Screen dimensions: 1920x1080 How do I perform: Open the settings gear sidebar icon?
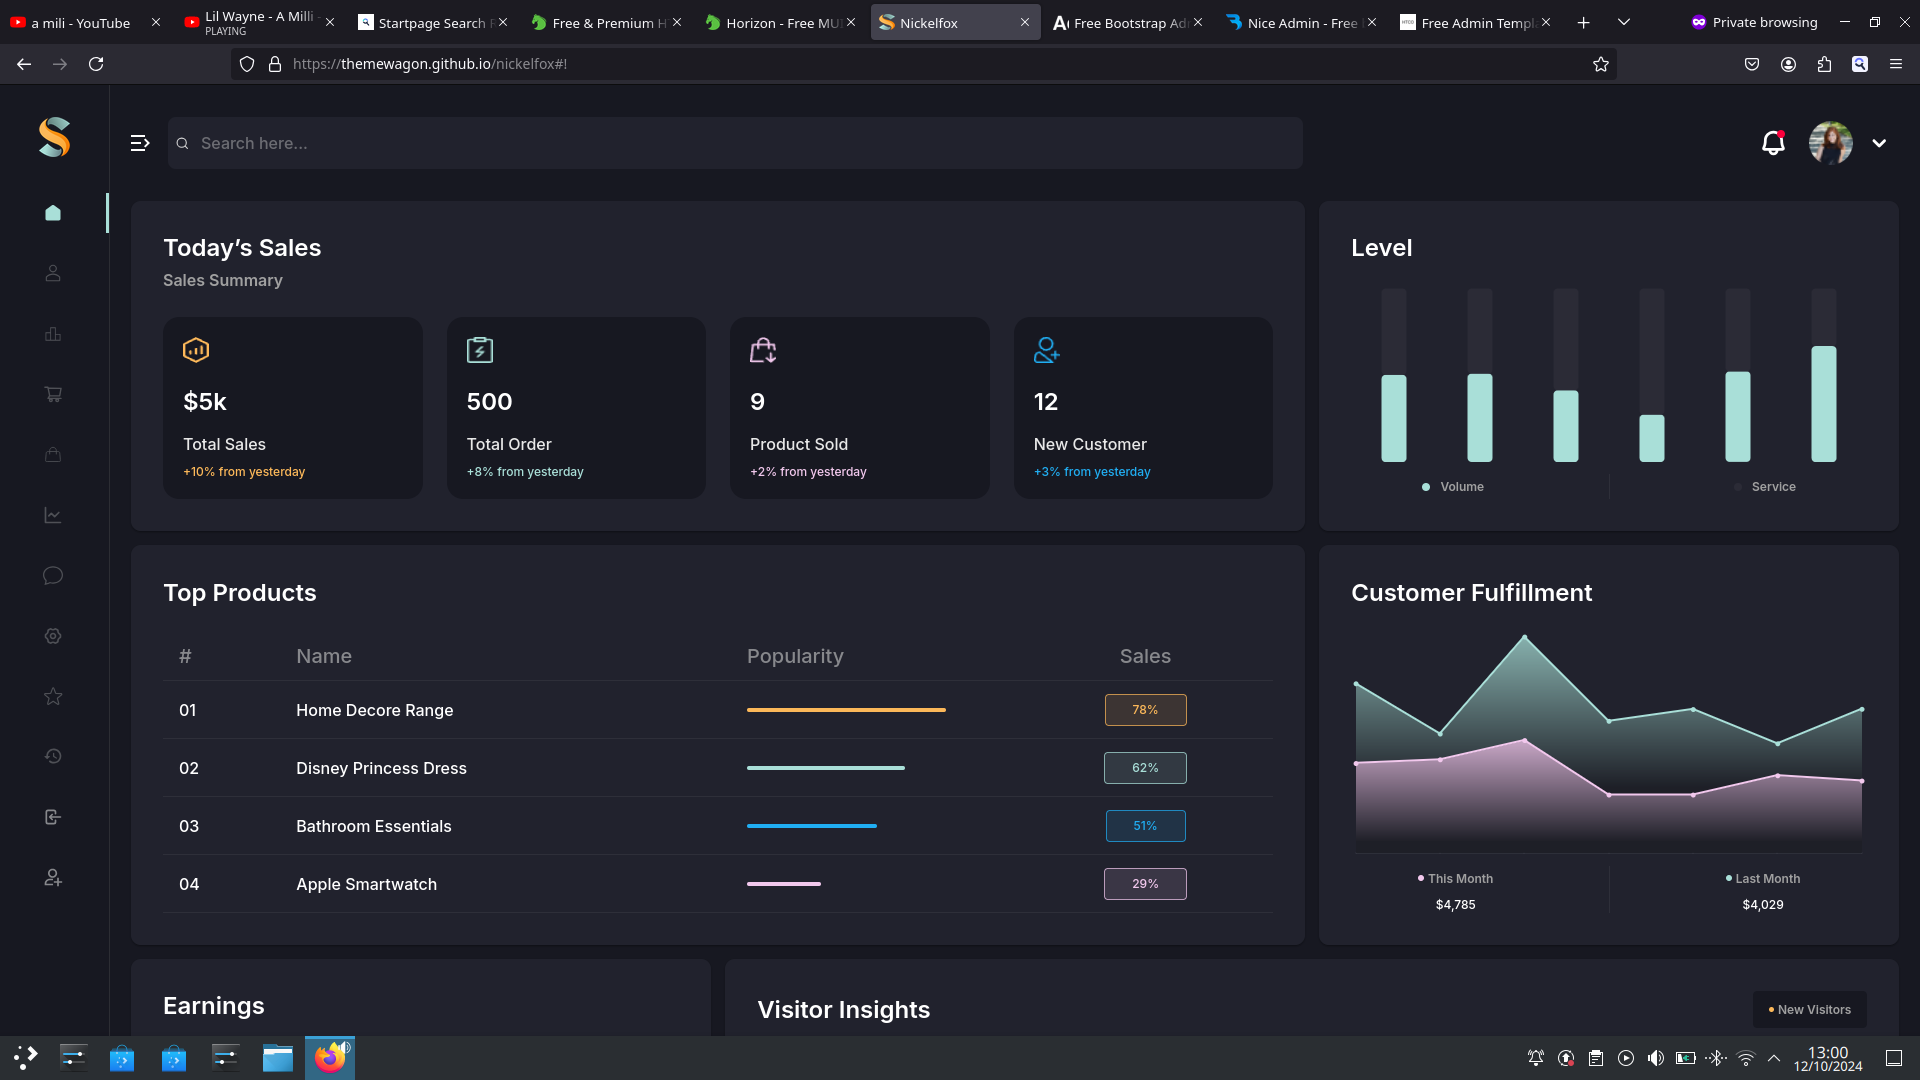[53, 636]
